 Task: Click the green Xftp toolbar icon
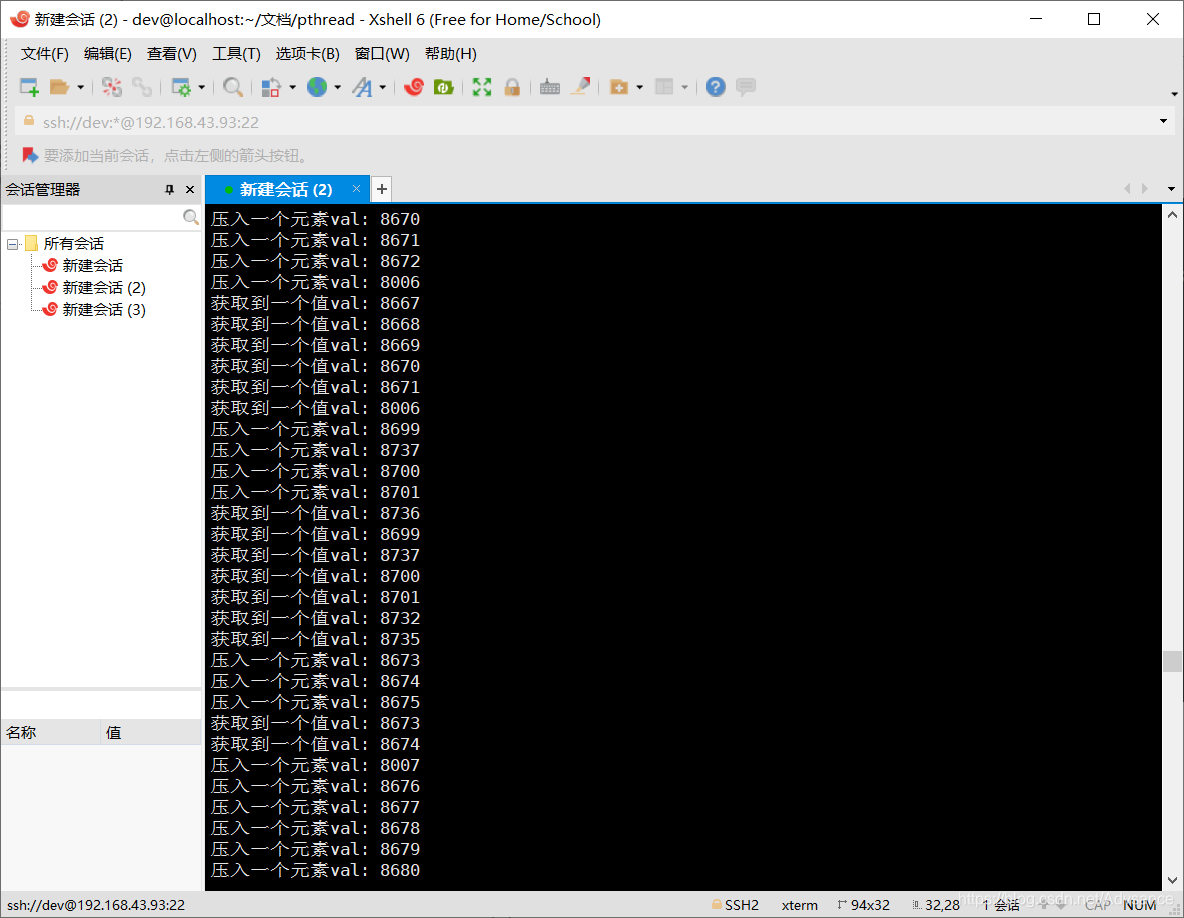443,87
